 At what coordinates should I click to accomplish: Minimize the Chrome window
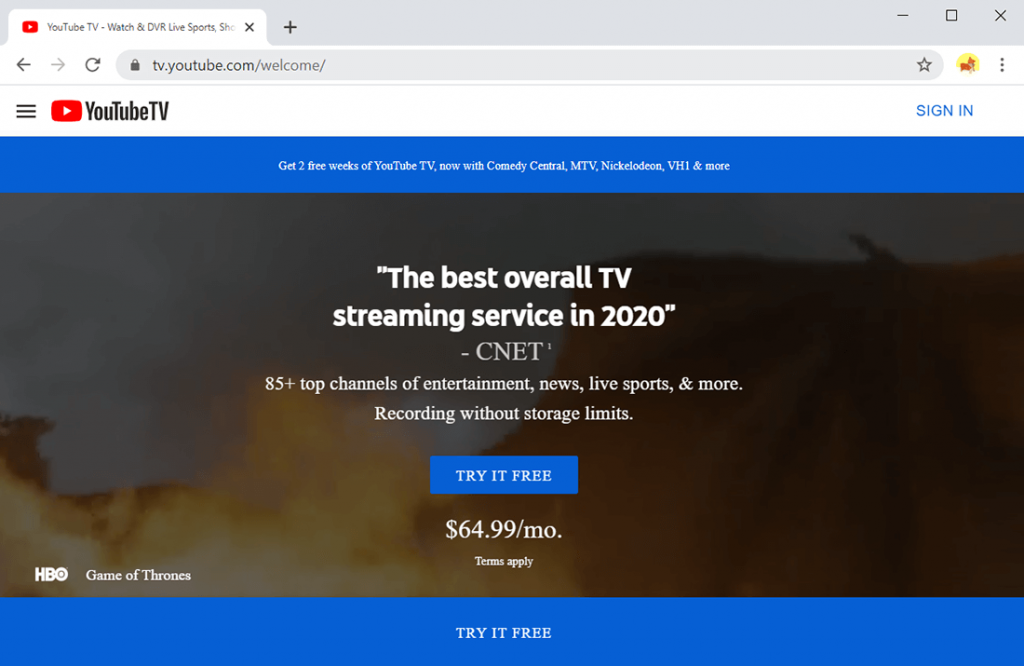coord(903,15)
